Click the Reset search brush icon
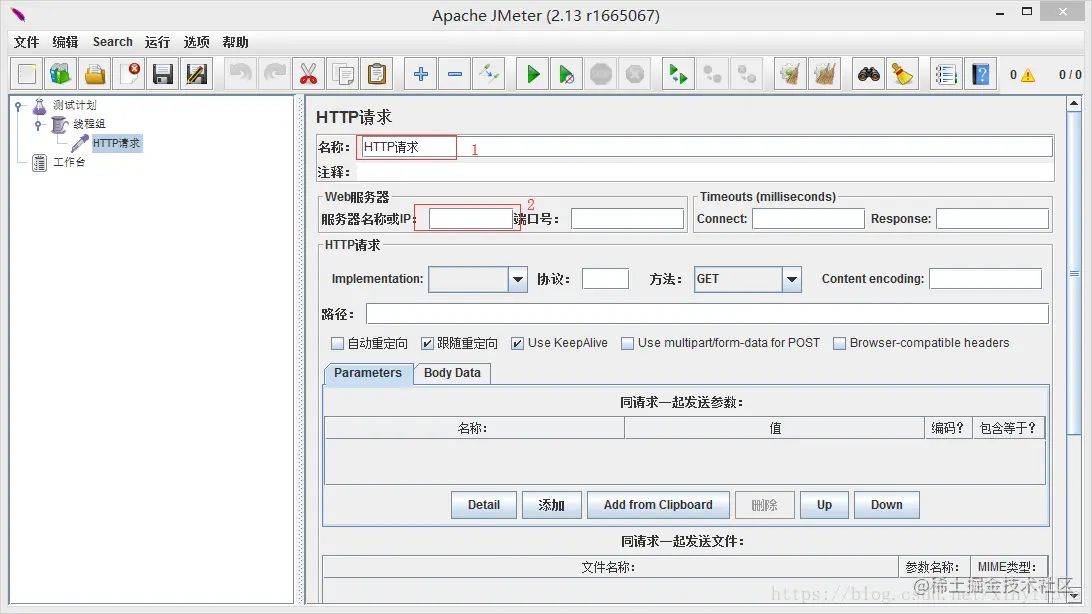 903,74
